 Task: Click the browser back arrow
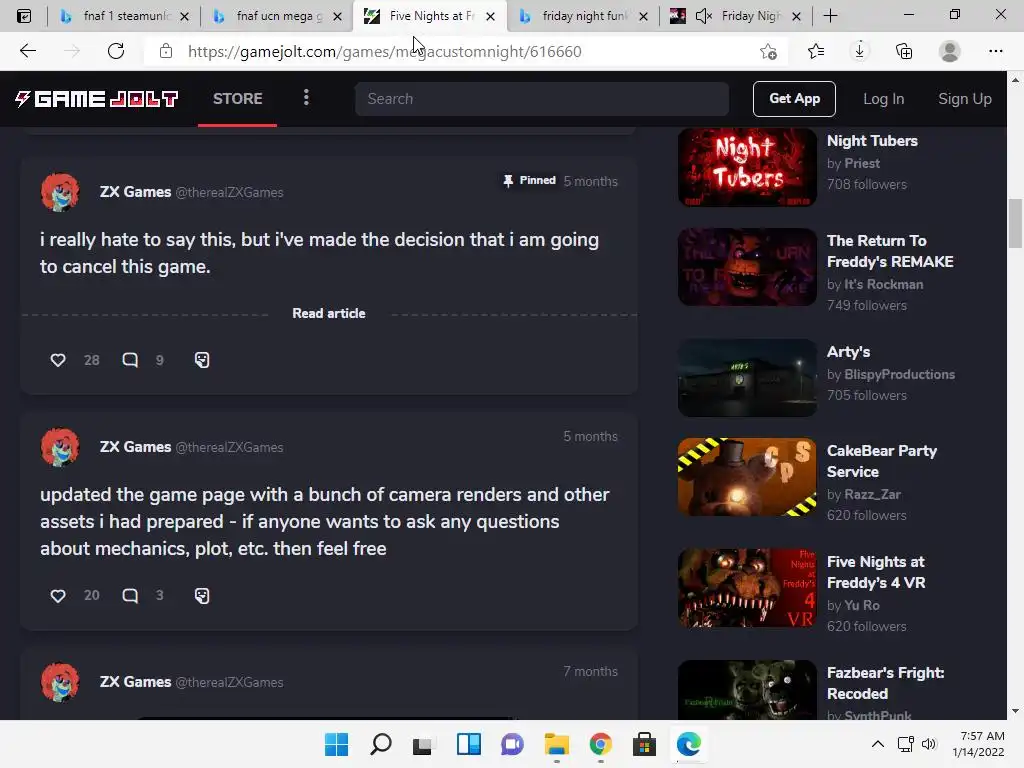pos(27,51)
